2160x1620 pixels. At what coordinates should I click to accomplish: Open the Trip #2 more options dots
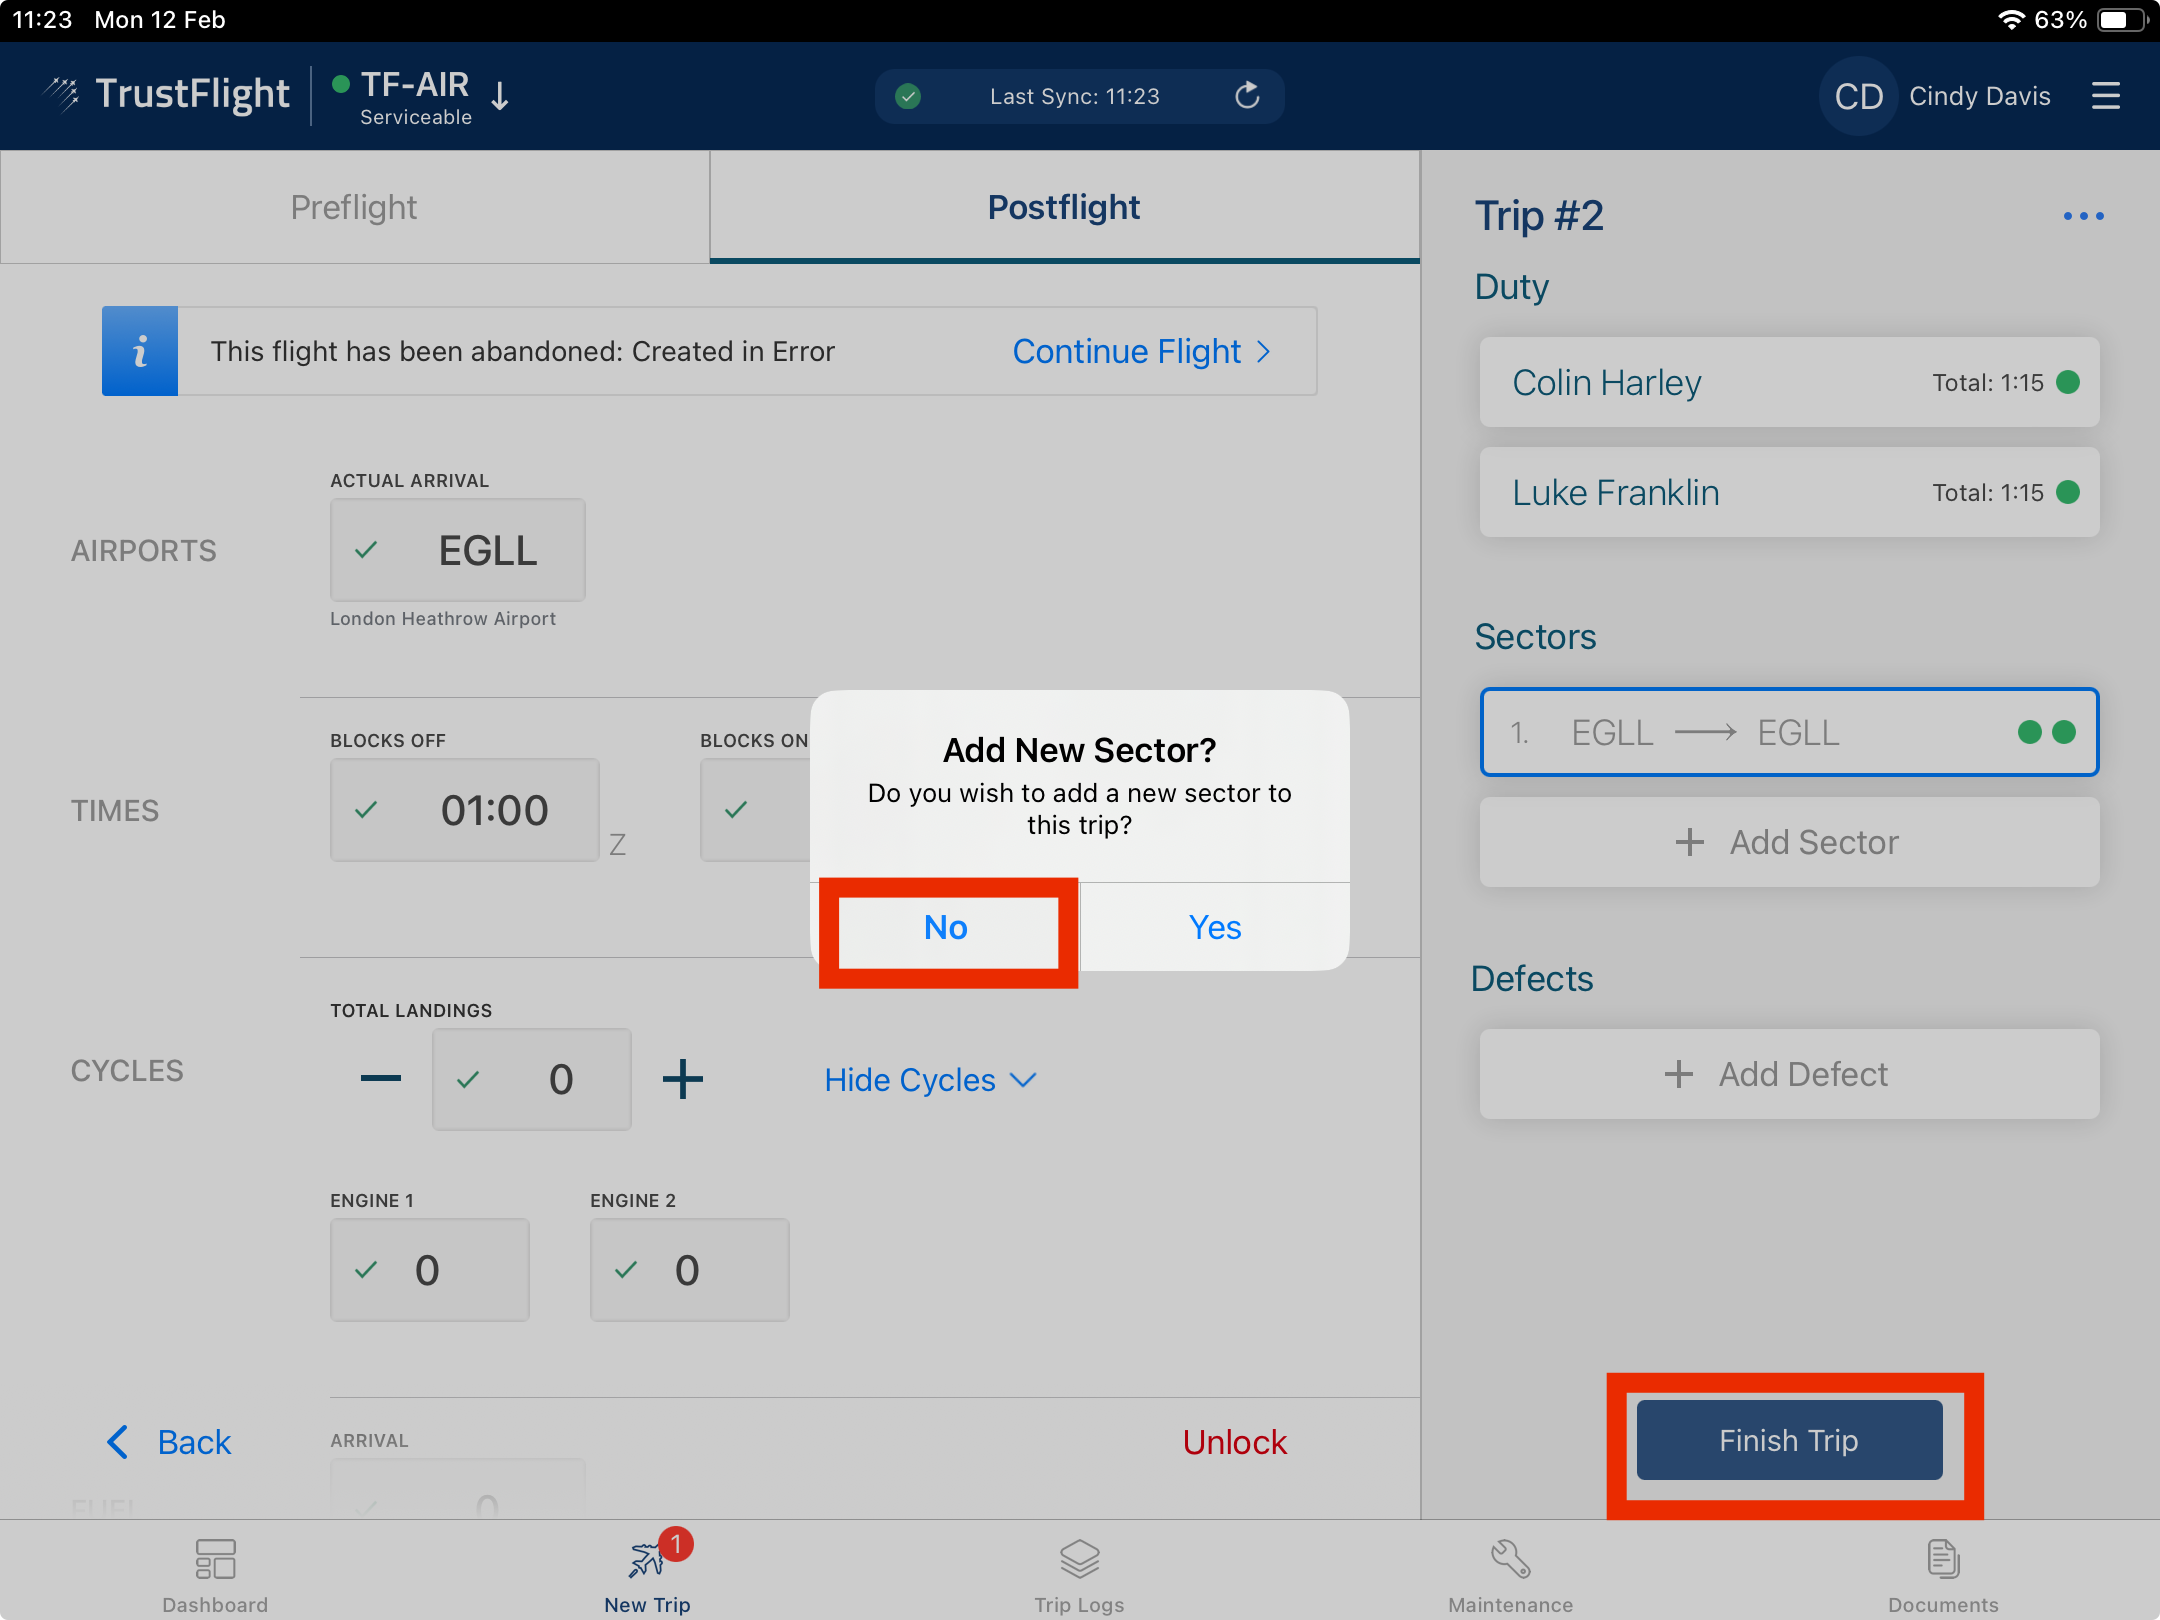pyautogui.click(x=2083, y=216)
